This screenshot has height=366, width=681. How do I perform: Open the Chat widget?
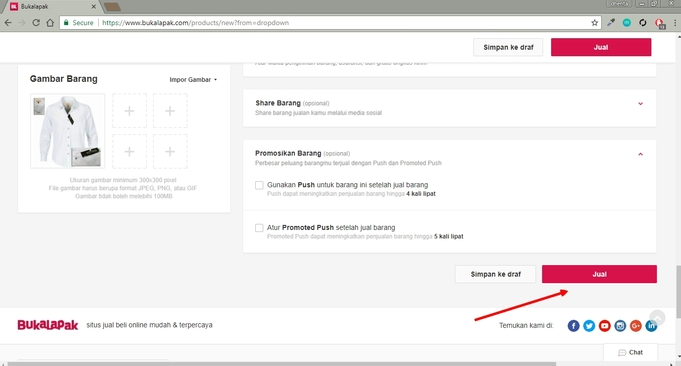tap(631, 352)
